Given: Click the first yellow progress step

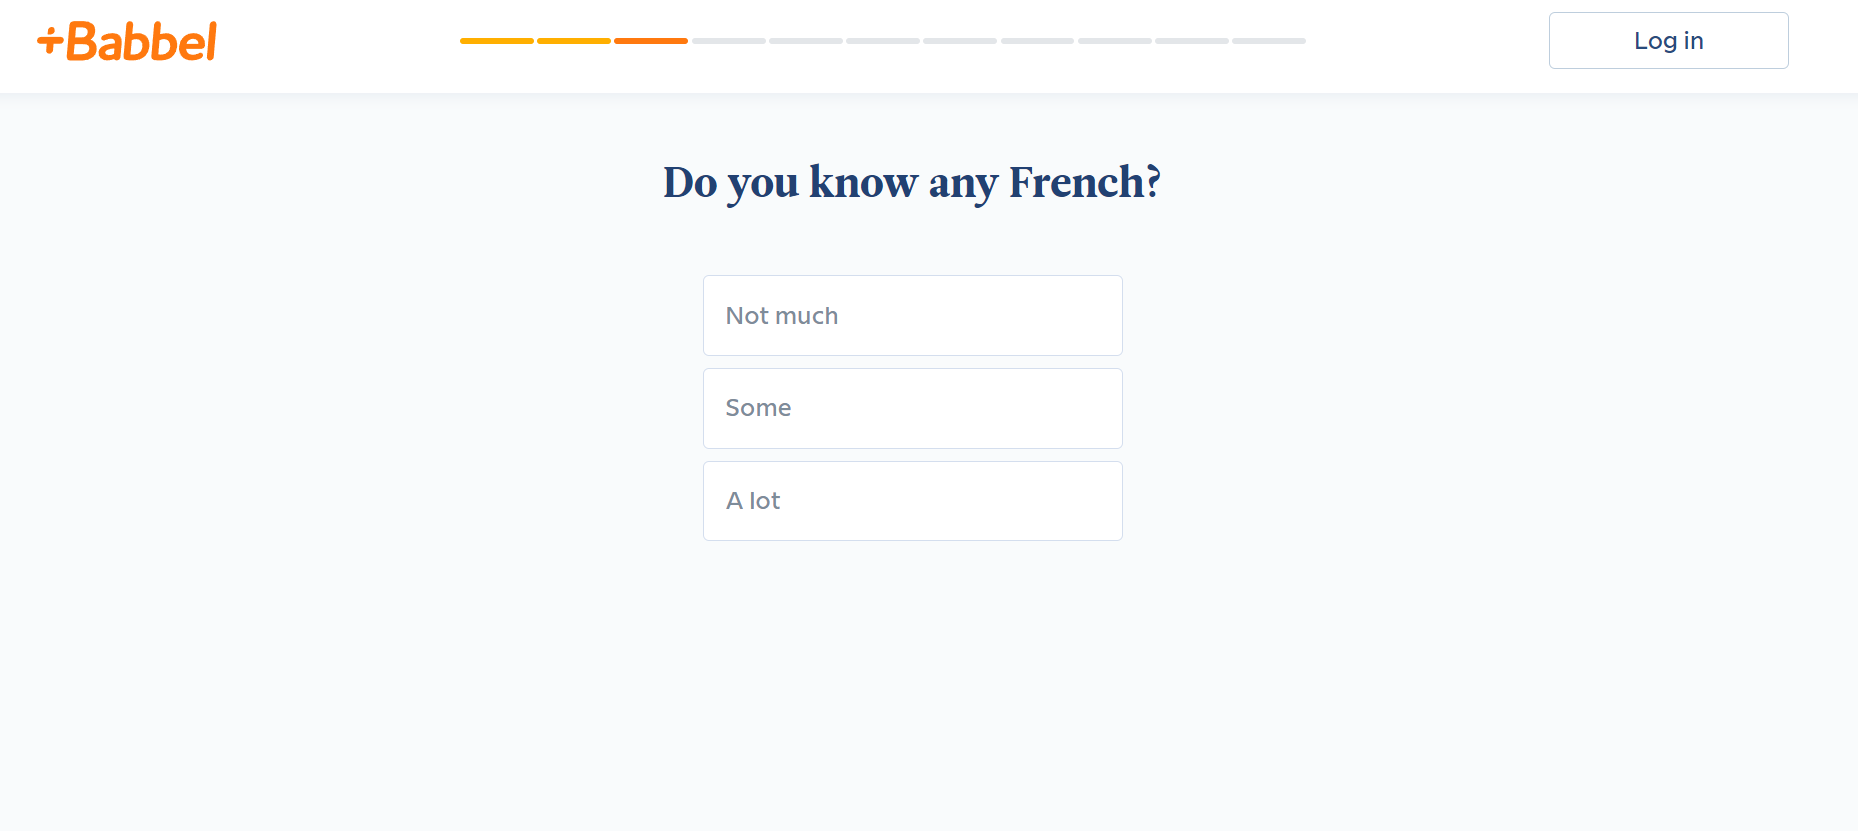Looking at the screenshot, I should click(496, 41).
